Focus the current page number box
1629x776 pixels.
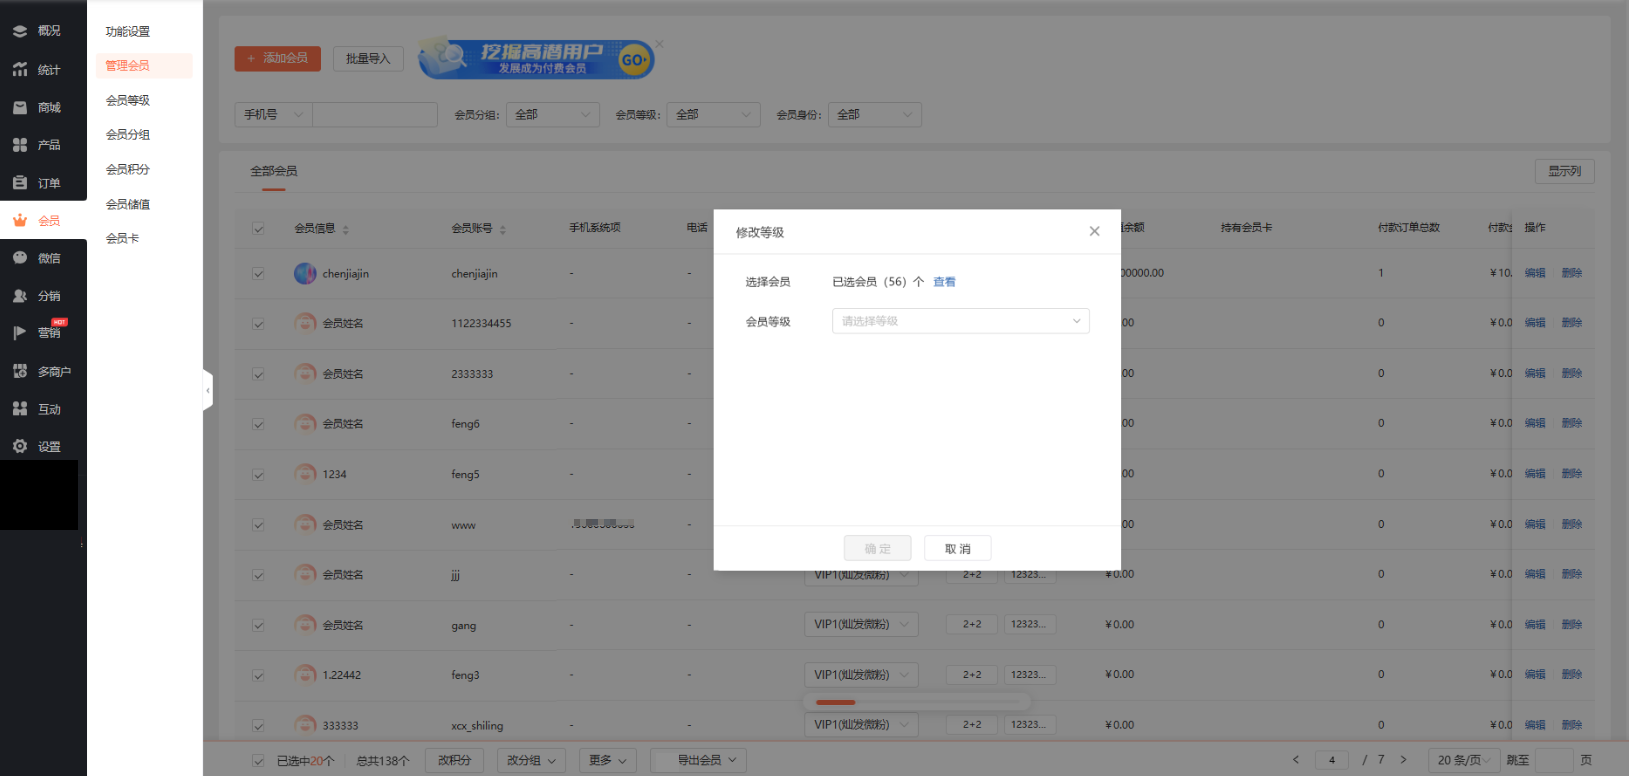(1332, 760)
